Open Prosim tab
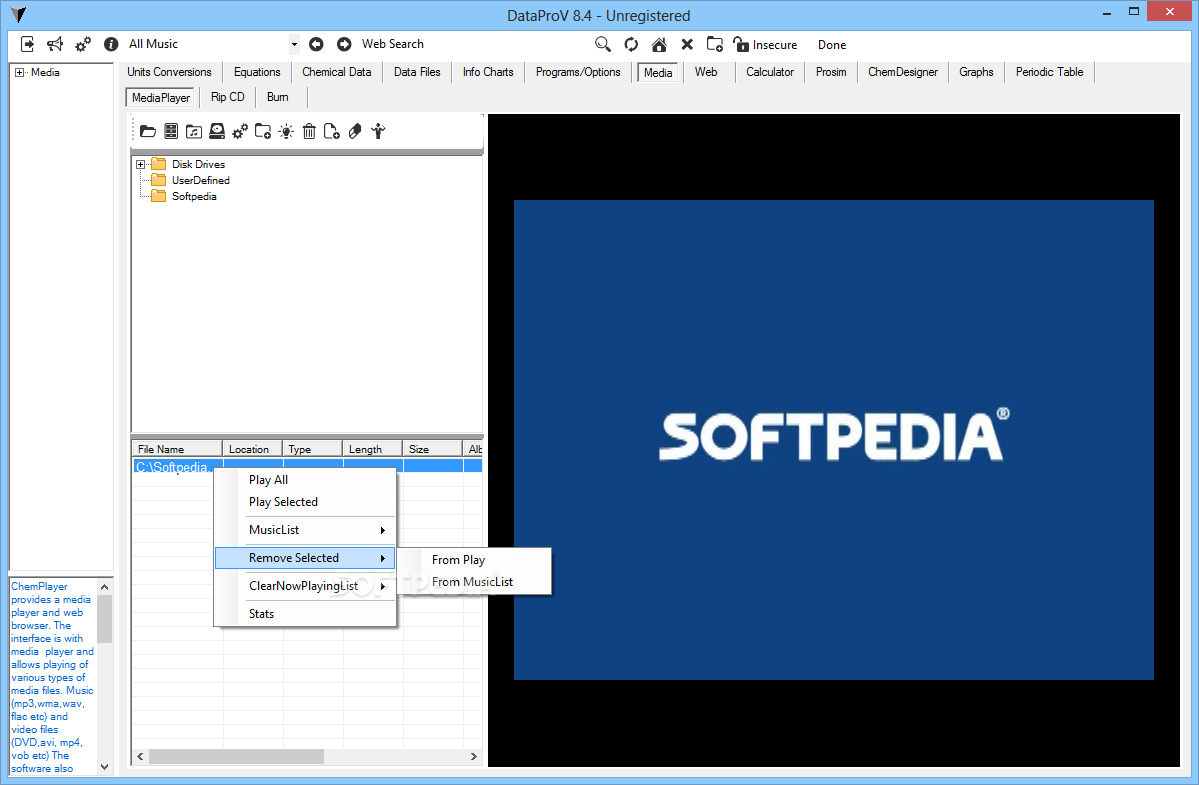Screen dimensions: 1199x785 [831, 72]
